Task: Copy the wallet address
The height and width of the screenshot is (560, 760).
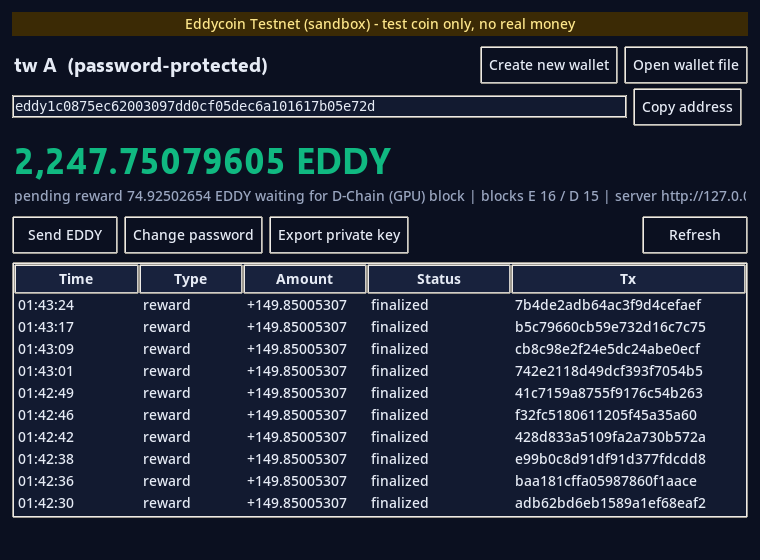Action: coord(687,107)
